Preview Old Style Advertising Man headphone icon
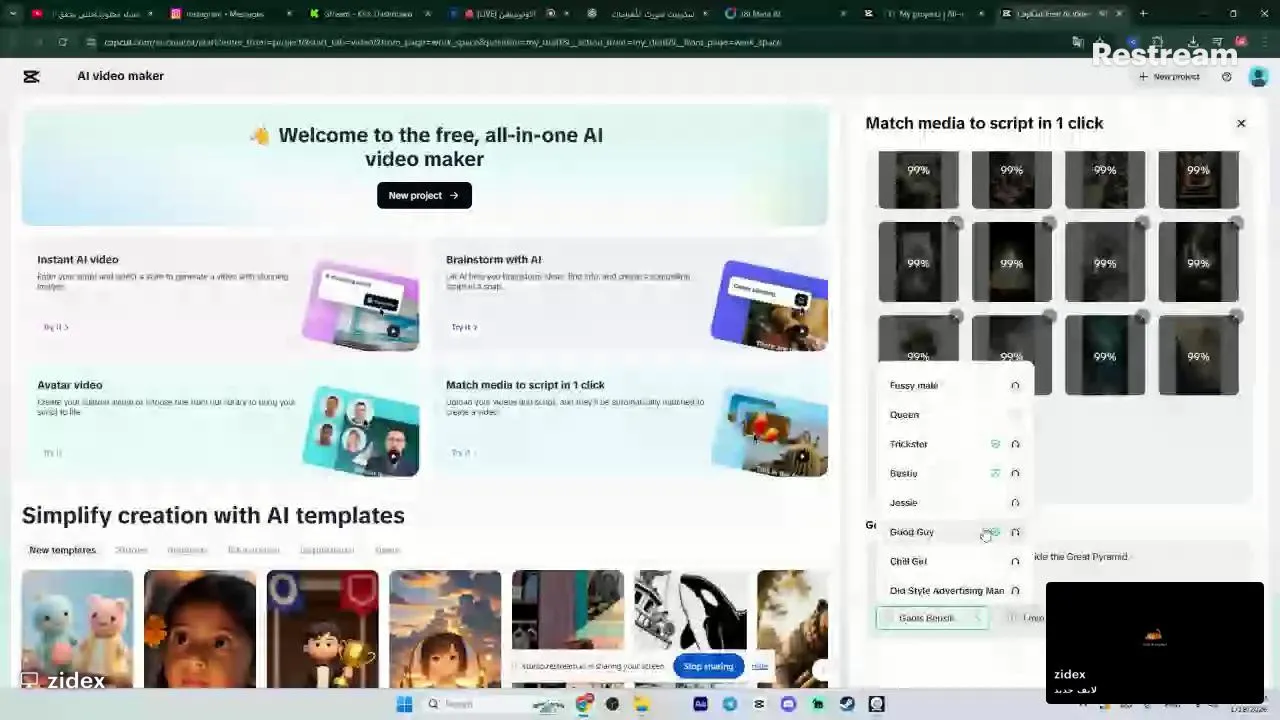The width and height of the screenshot is (1280, 720). [1015, 590]
